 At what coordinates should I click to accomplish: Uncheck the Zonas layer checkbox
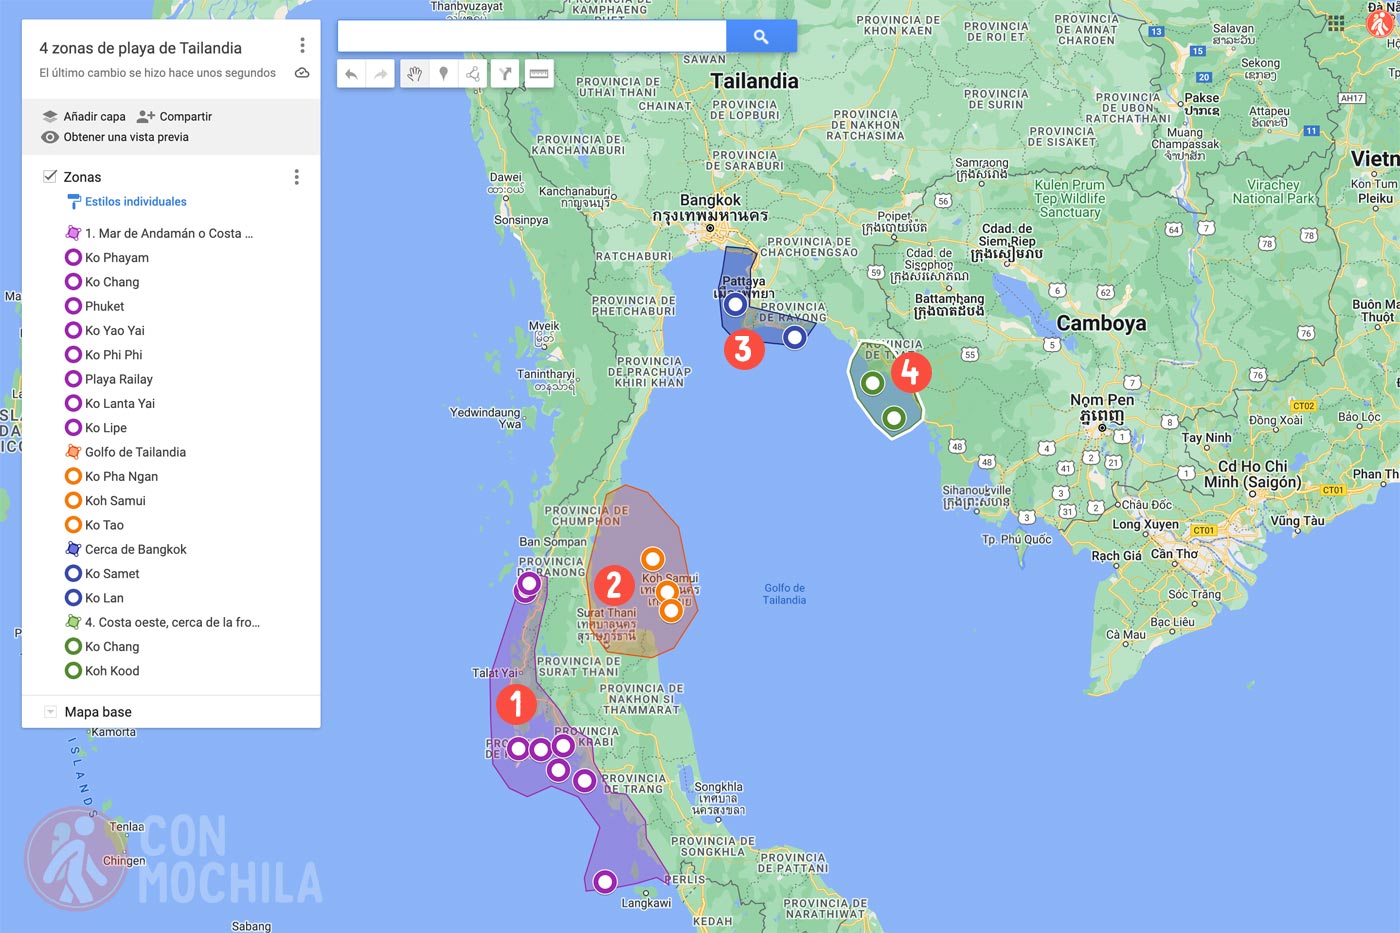(x=50, y=177)
